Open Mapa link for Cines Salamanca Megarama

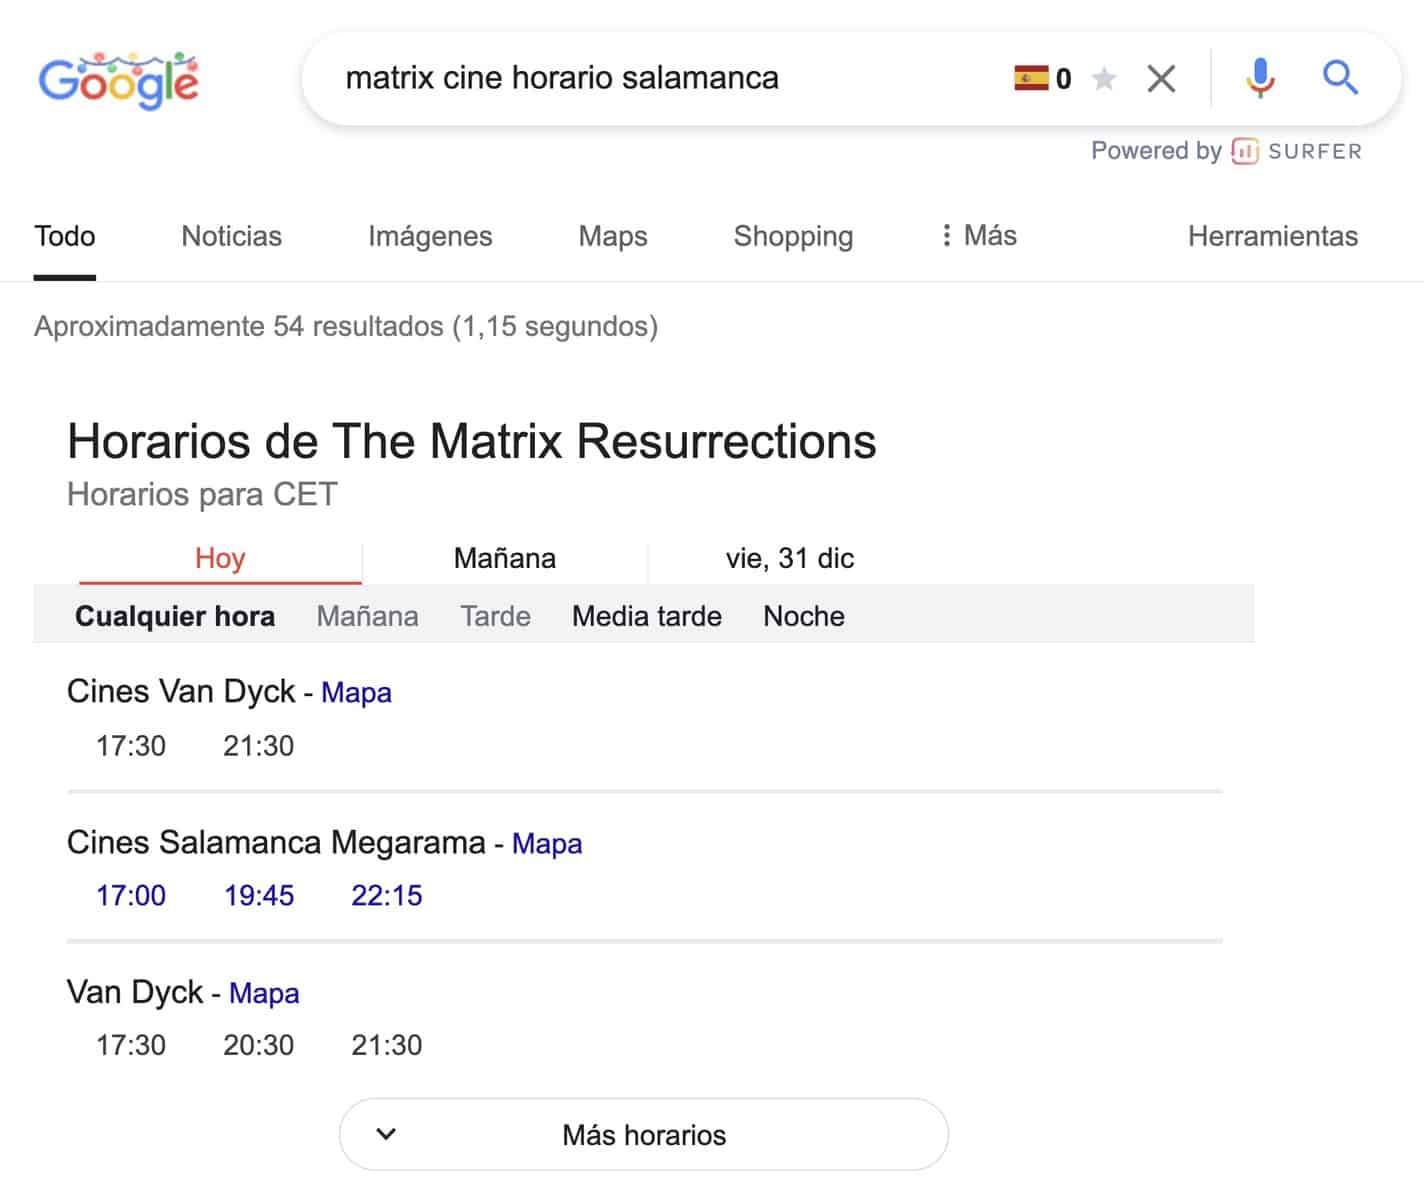pos(547,843)
